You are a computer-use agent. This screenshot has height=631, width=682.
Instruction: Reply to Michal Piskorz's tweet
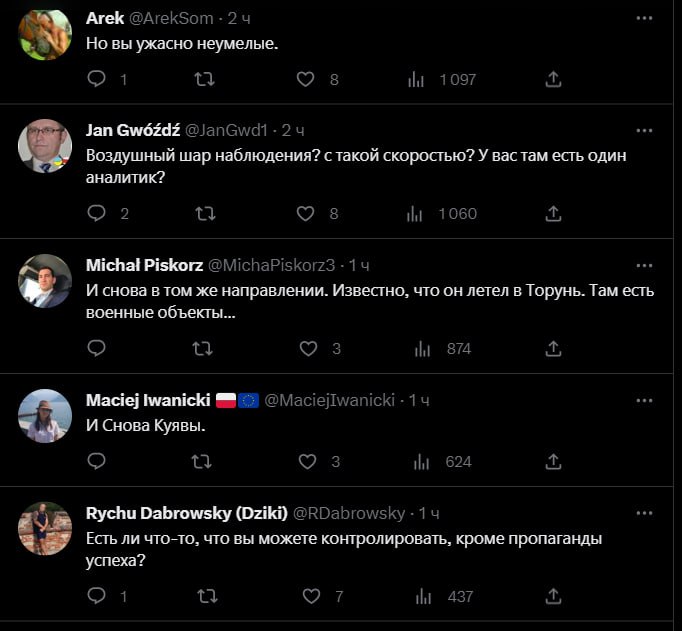point(97,349)
